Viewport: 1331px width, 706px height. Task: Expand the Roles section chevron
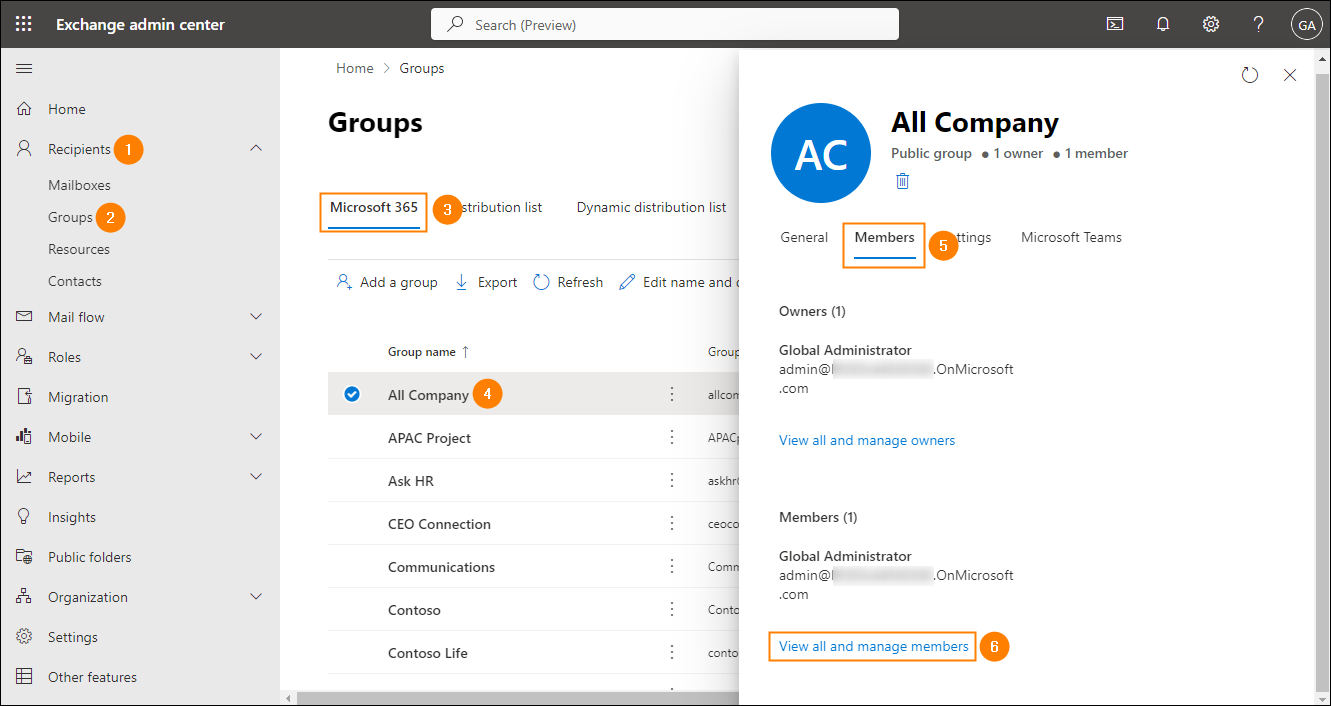pos(256,356)
